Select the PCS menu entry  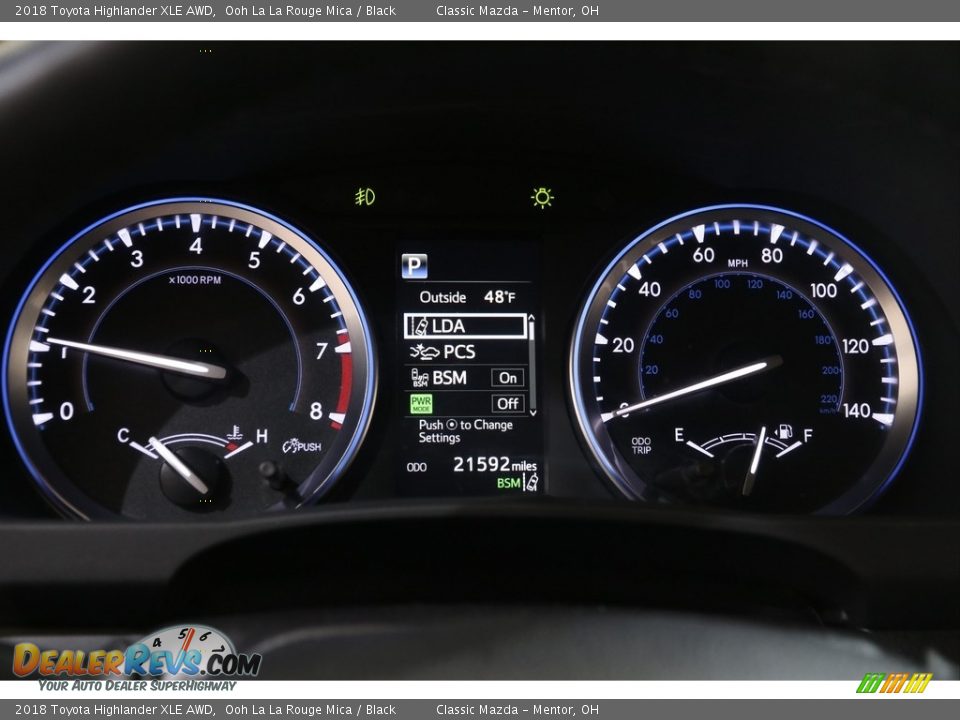click(459, 352)
